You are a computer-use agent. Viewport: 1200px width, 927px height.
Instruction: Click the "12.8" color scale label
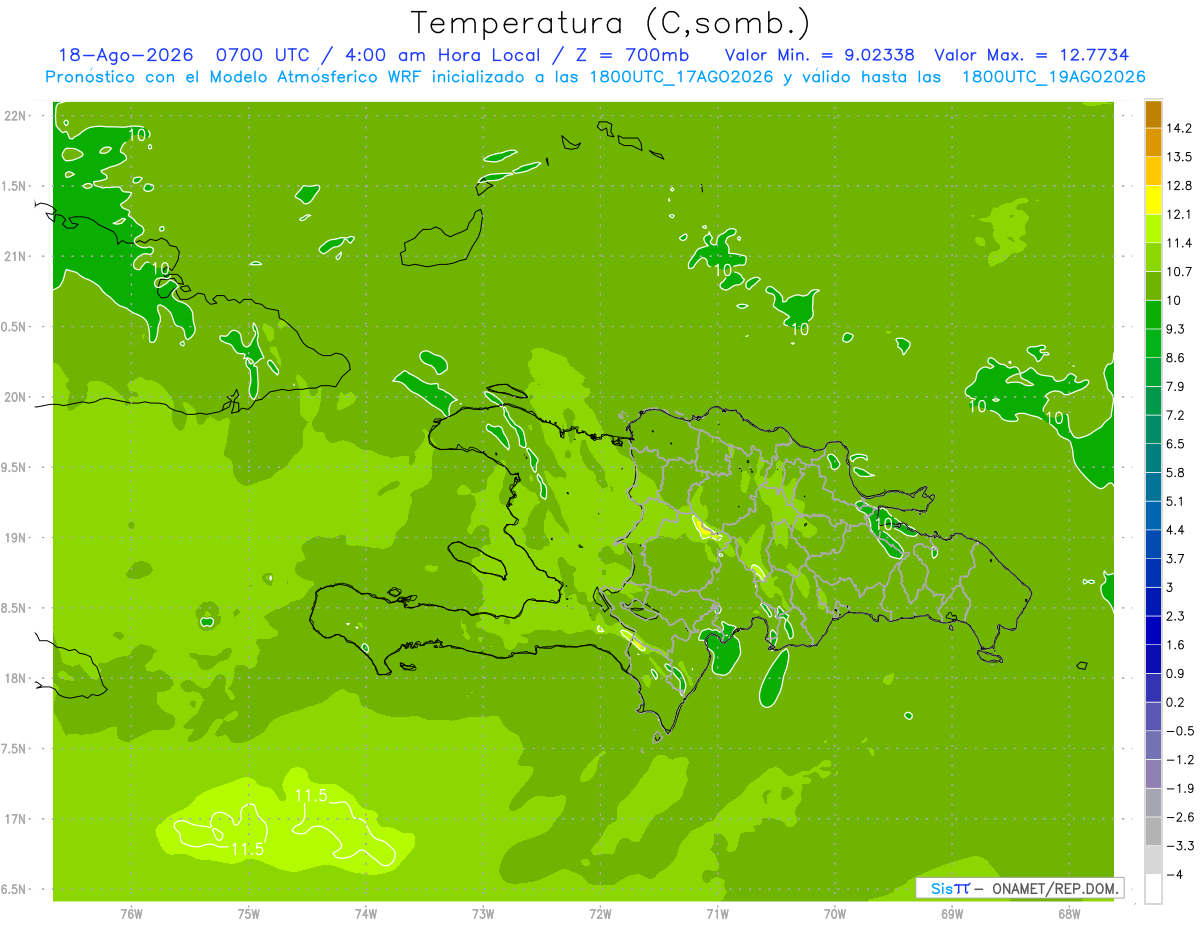(x=1180, y=185)
